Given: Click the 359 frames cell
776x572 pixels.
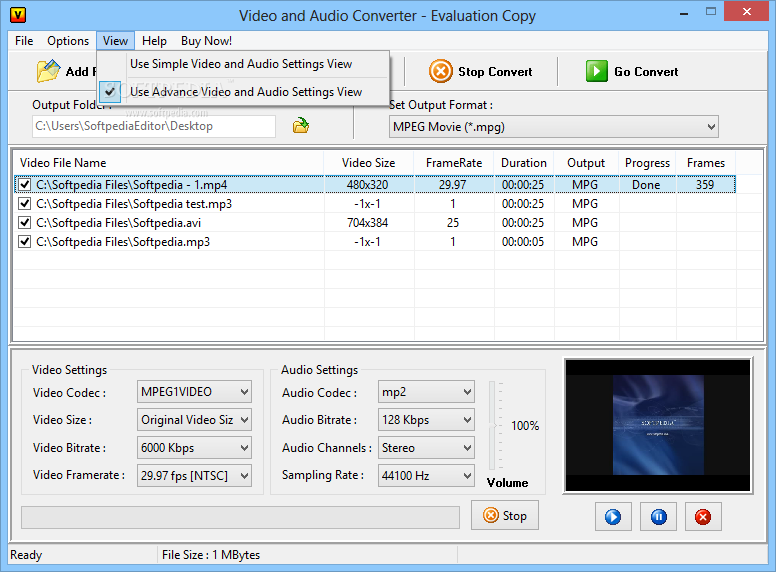Looking at the screenshot, I should [705, 185].
